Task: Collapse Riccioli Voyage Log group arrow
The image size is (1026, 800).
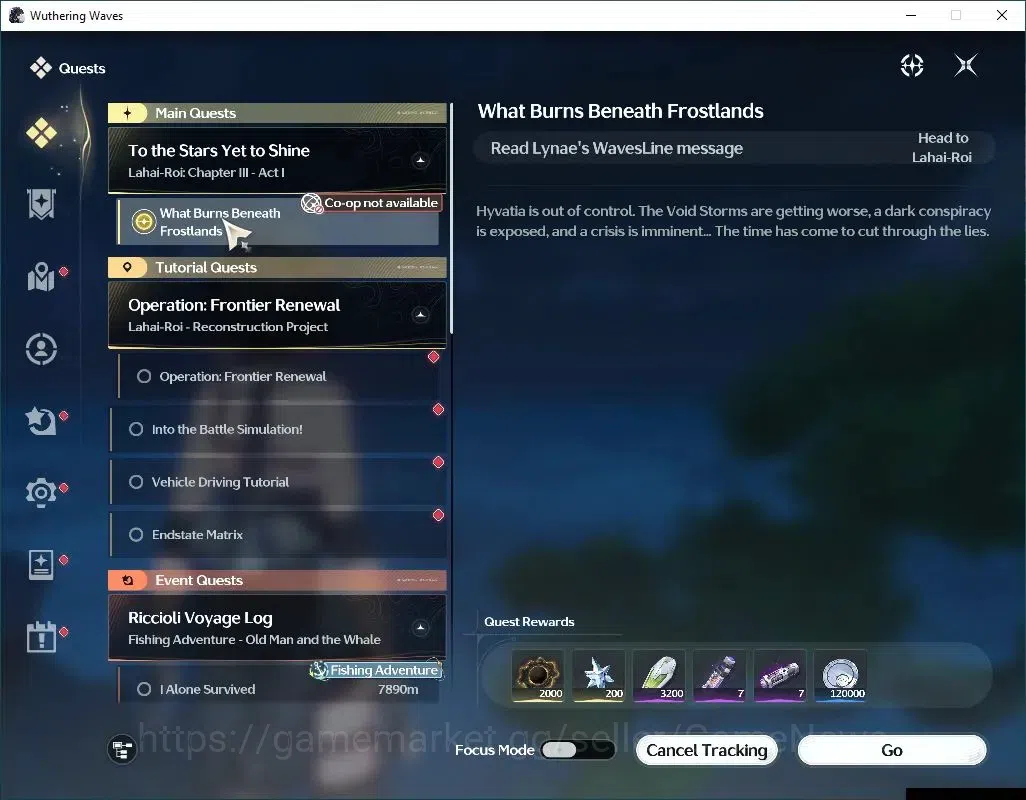Action: click(x=420, y=628)
